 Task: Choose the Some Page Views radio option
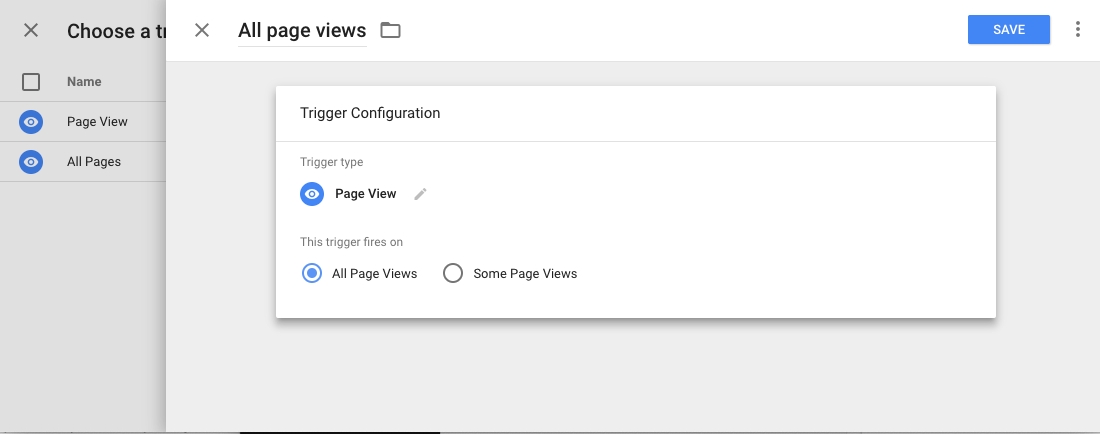click(x=453, y=273)
